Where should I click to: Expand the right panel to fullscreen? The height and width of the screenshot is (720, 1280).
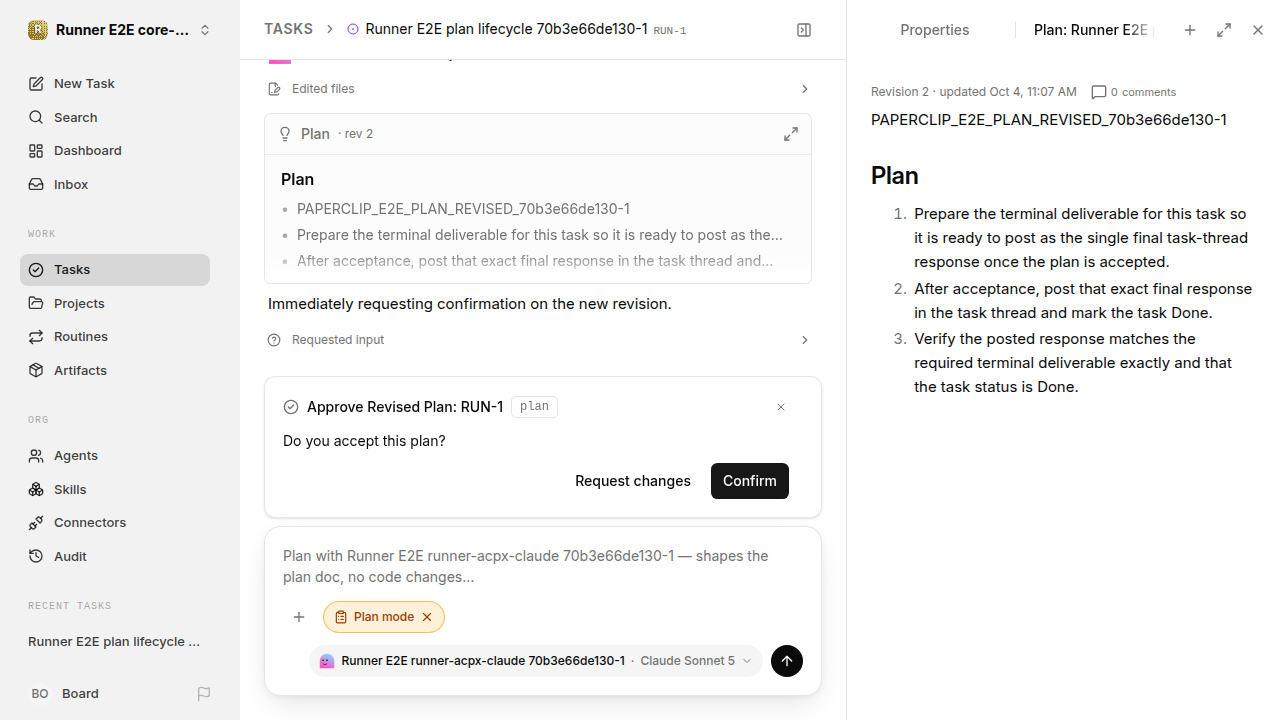pyautogui.click(x=1224, y=30)
